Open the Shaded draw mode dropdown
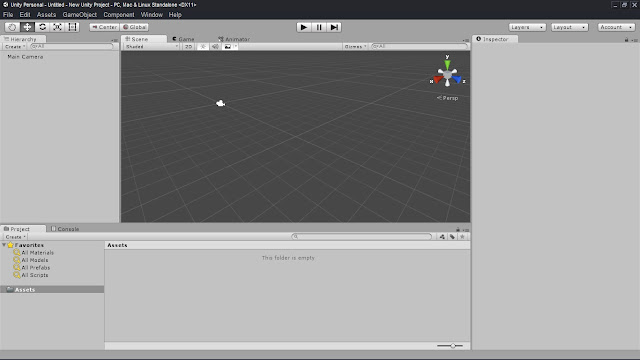This screenshot has height=360, width=640. [x=151, y=47]
